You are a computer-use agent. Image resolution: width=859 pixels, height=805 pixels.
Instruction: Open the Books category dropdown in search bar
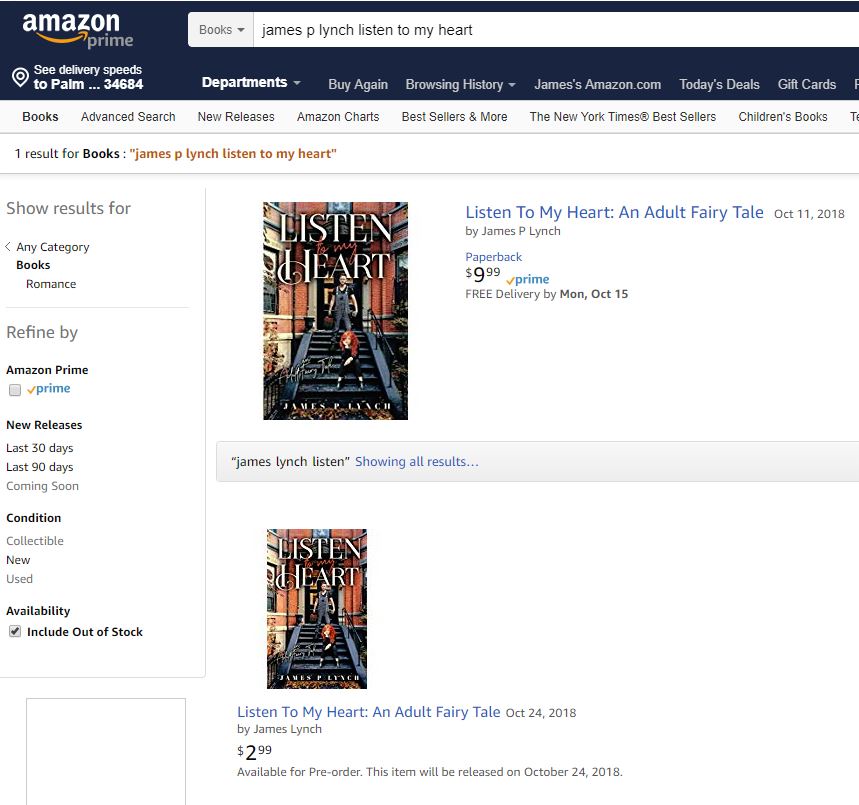coord(220,29)
